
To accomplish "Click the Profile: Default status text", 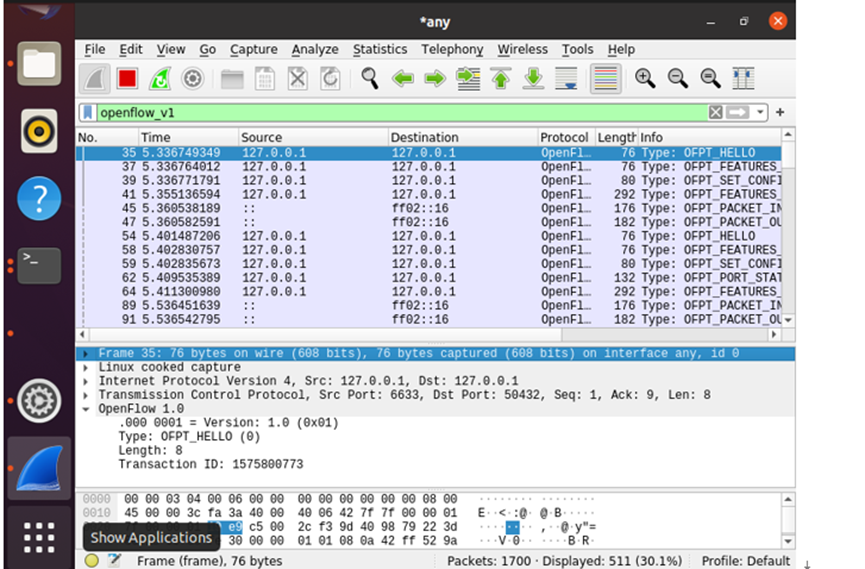I will [746, 561].
